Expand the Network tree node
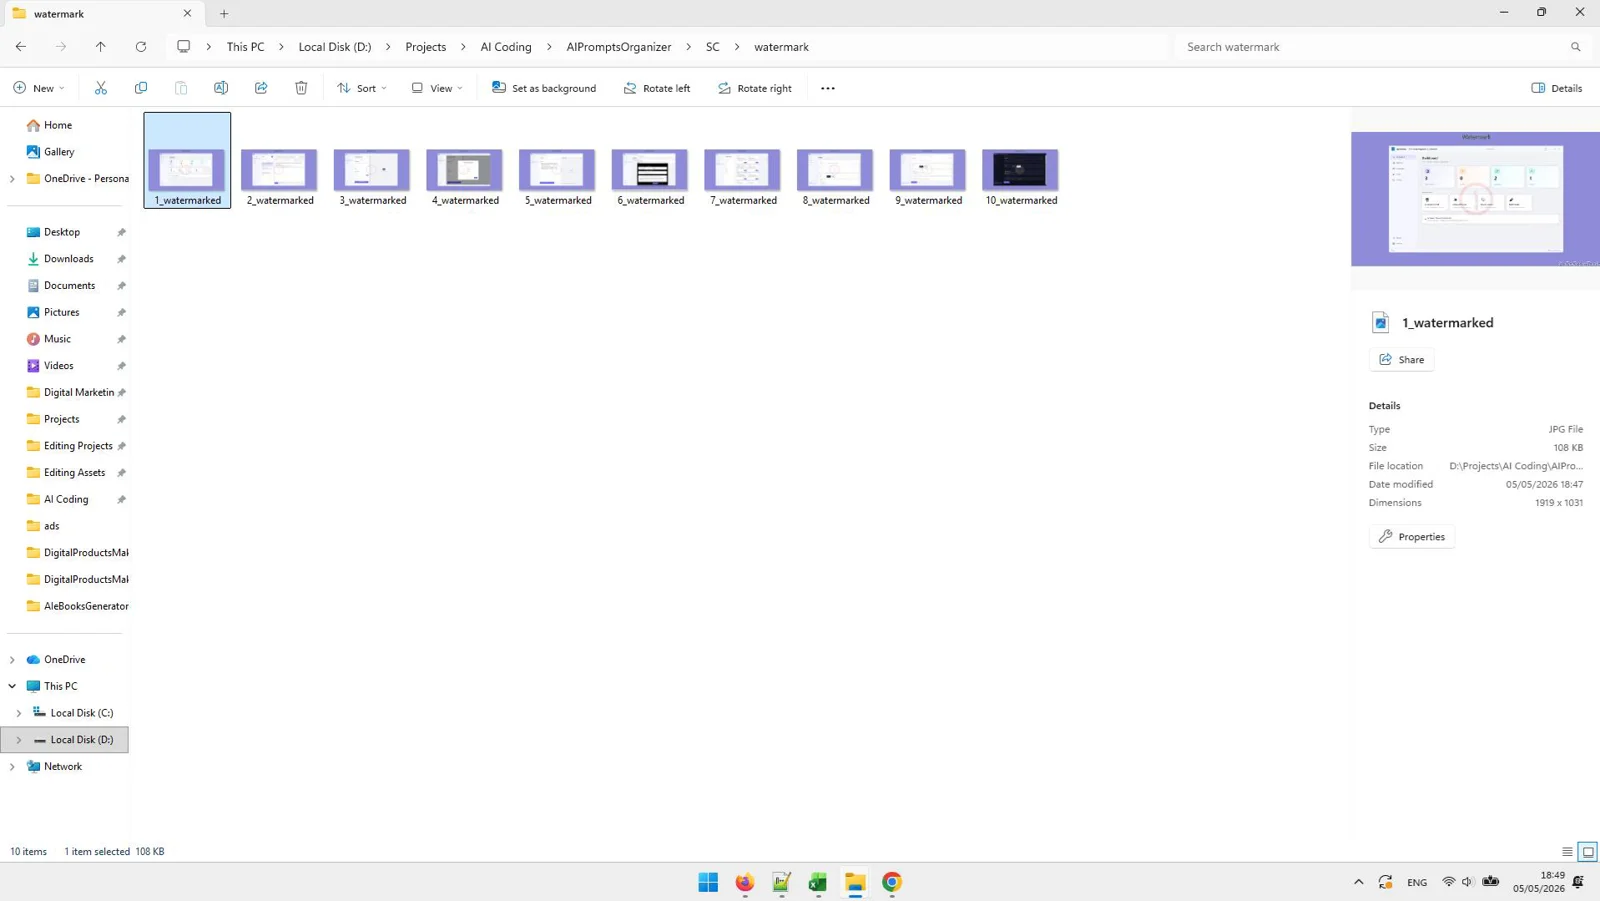1600x901 pixels. pyautogui.click(x=12, y=767)
